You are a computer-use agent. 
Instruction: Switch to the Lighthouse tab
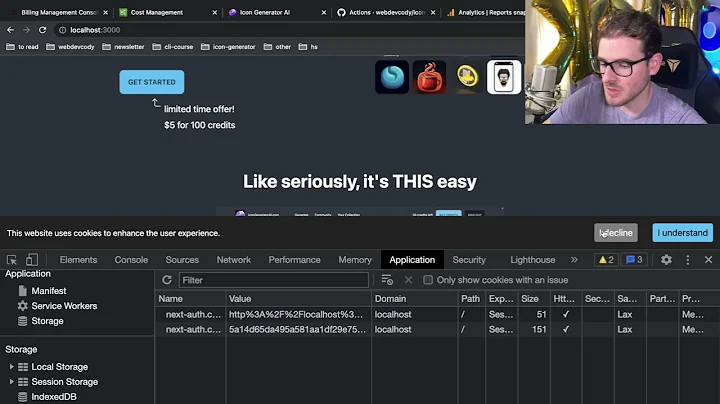(533, 260)
